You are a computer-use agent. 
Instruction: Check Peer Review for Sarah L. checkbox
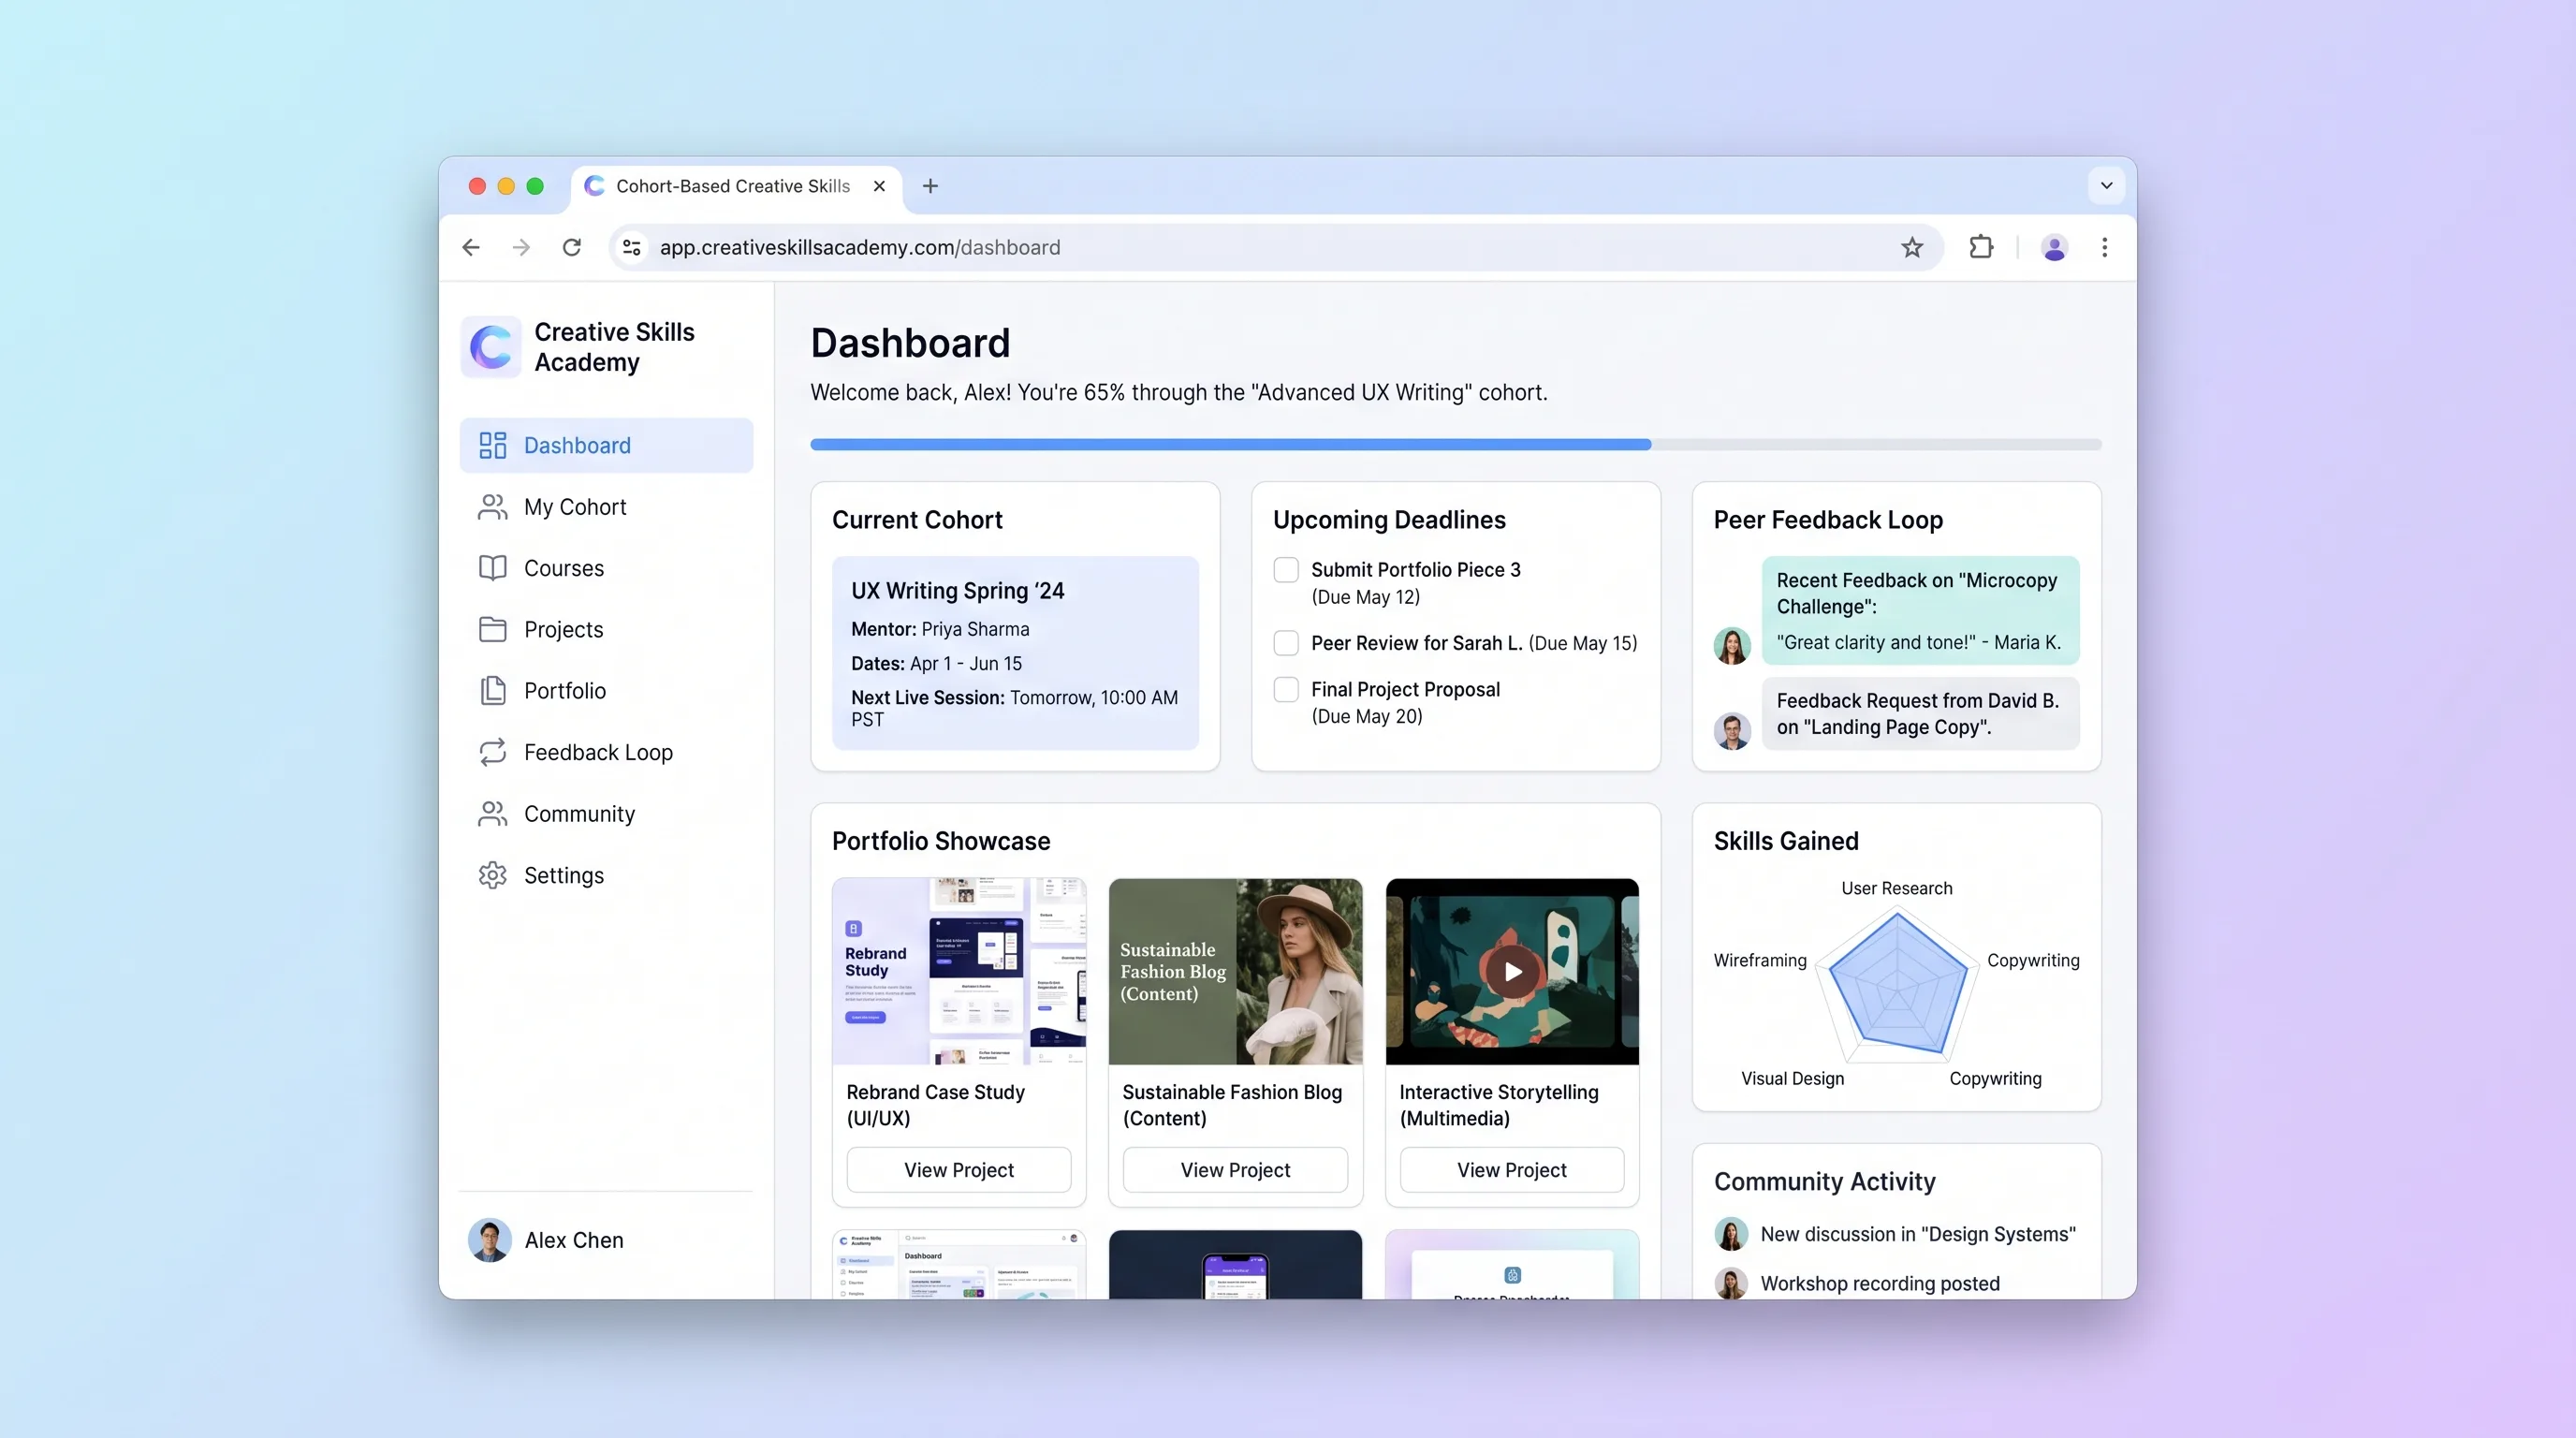coord(1286,643)
